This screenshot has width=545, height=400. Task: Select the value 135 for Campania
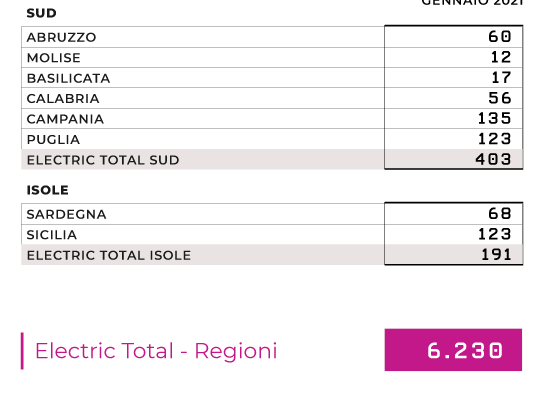494,119
